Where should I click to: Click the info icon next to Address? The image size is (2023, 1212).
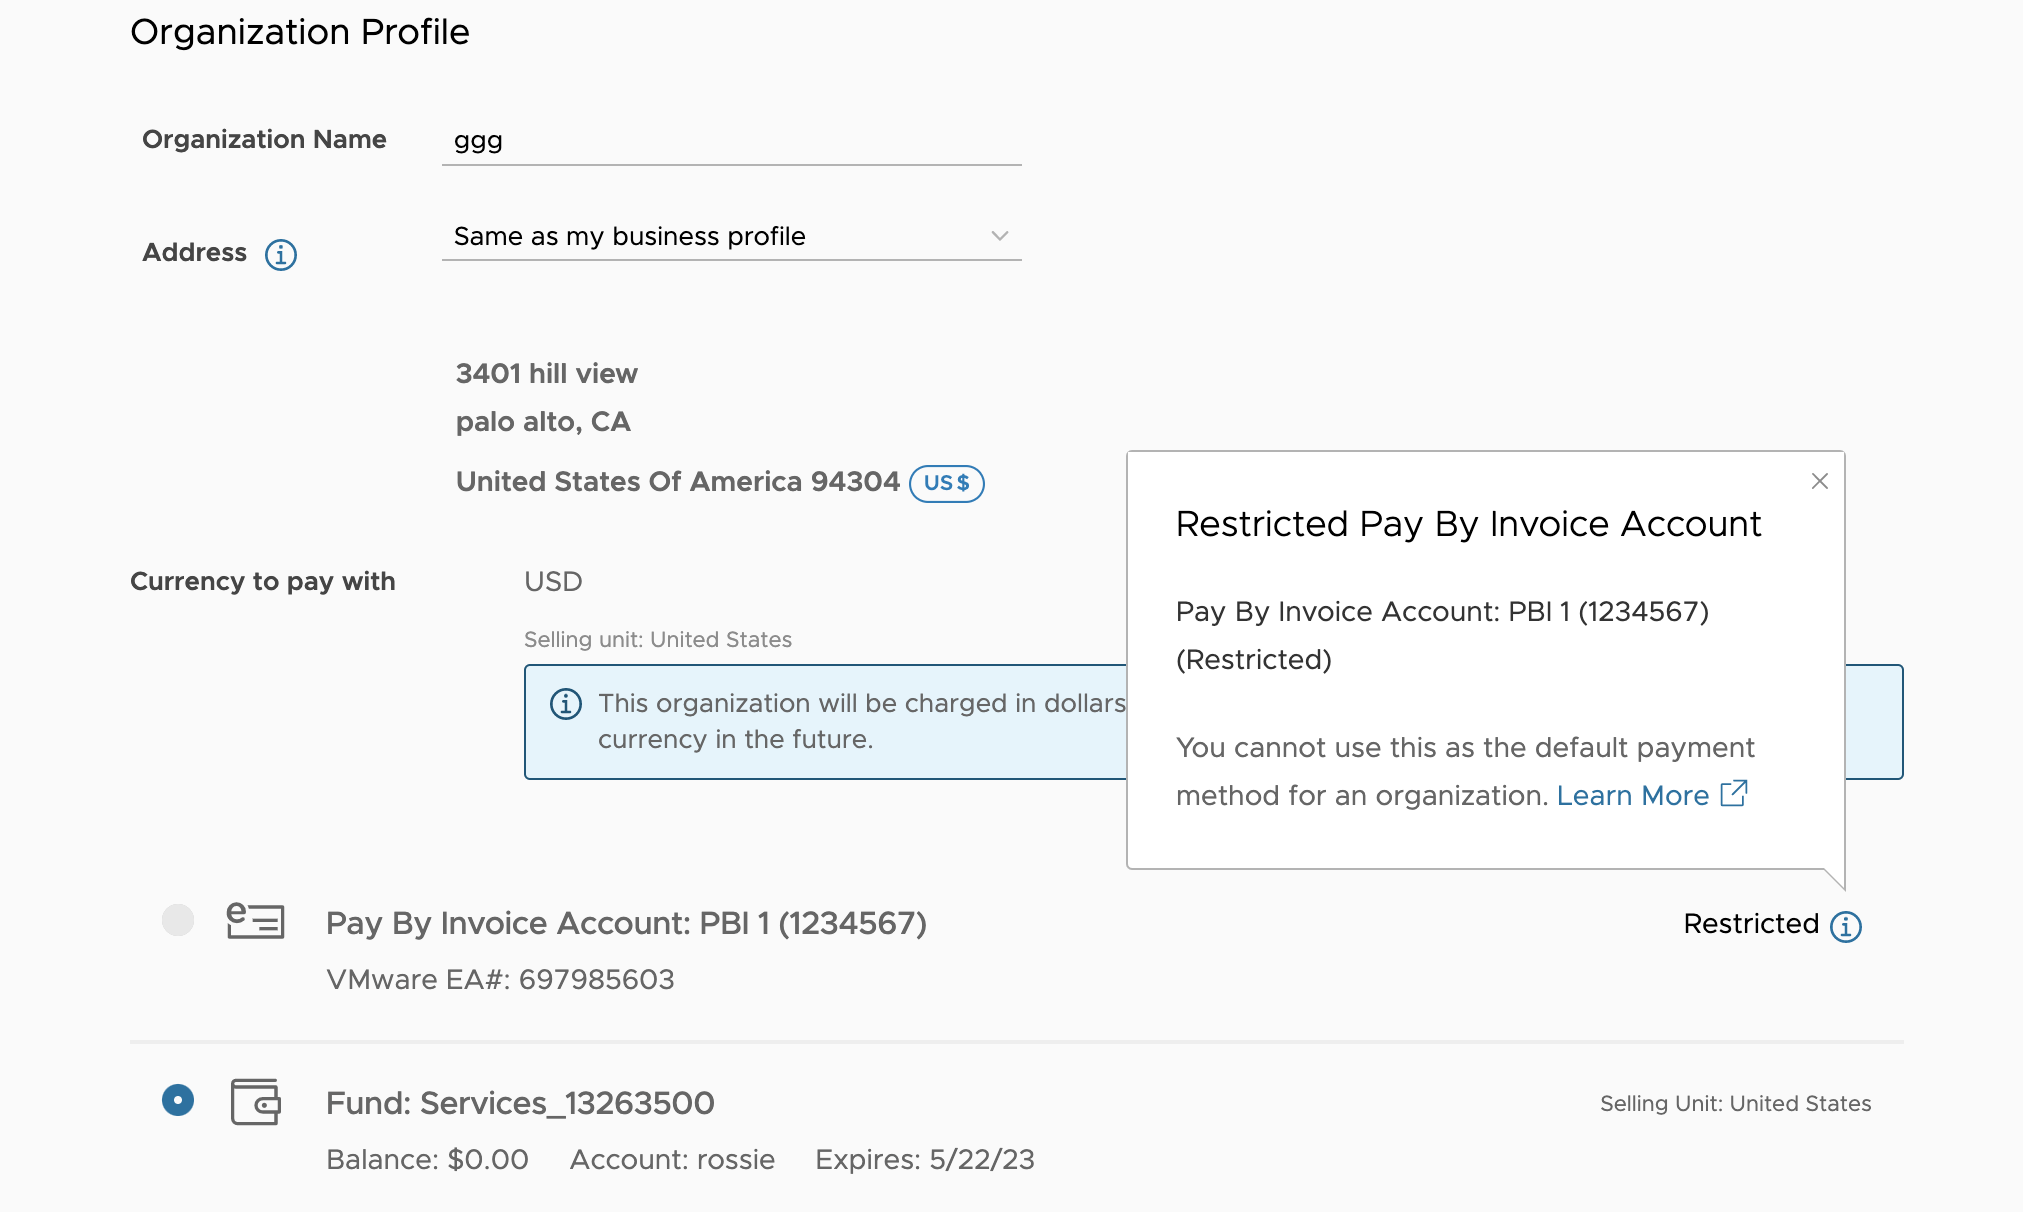pyautogui.click(x=281, y=252)
